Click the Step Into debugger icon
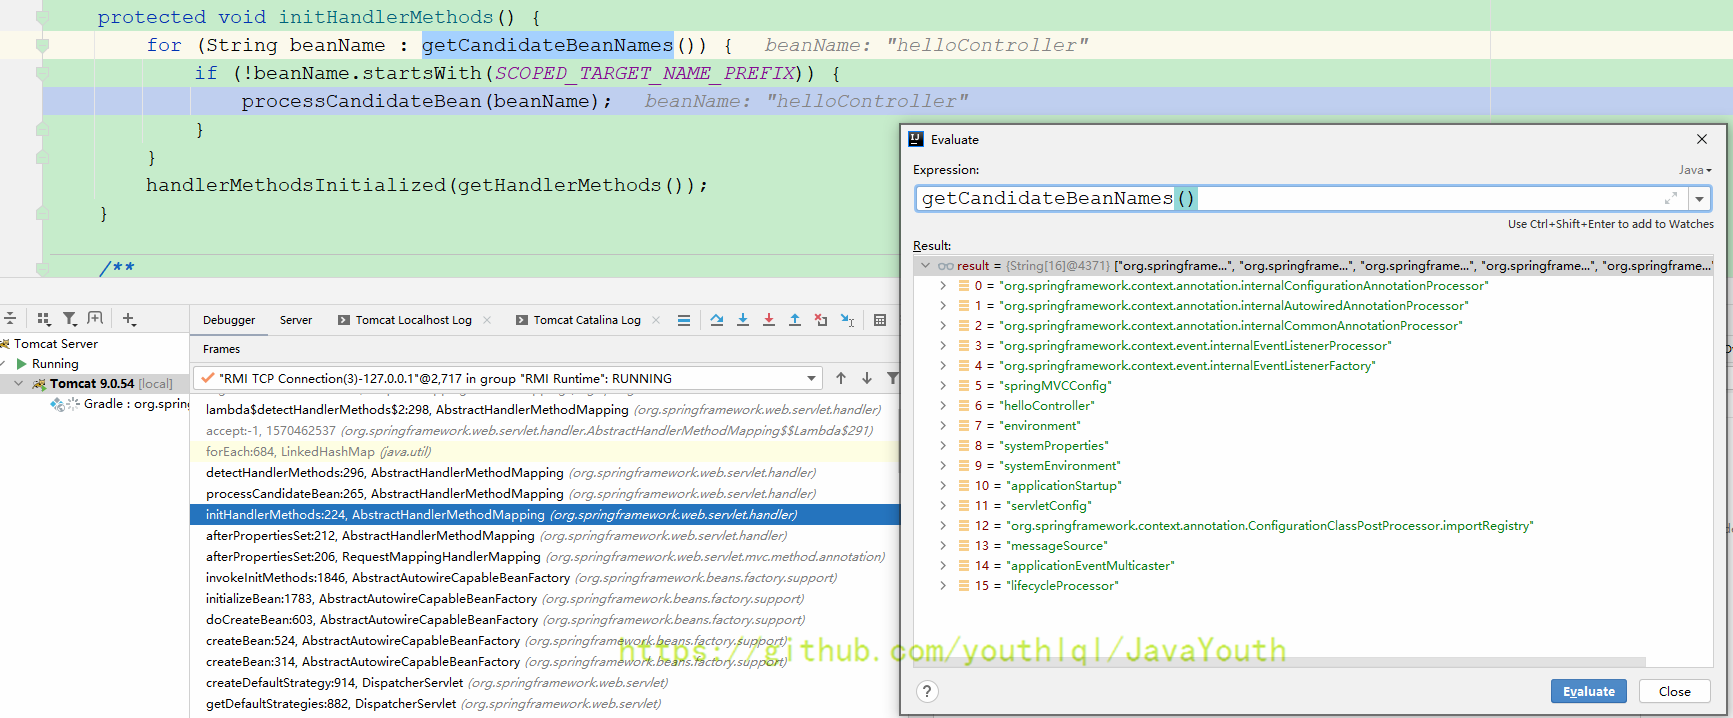 743,320
